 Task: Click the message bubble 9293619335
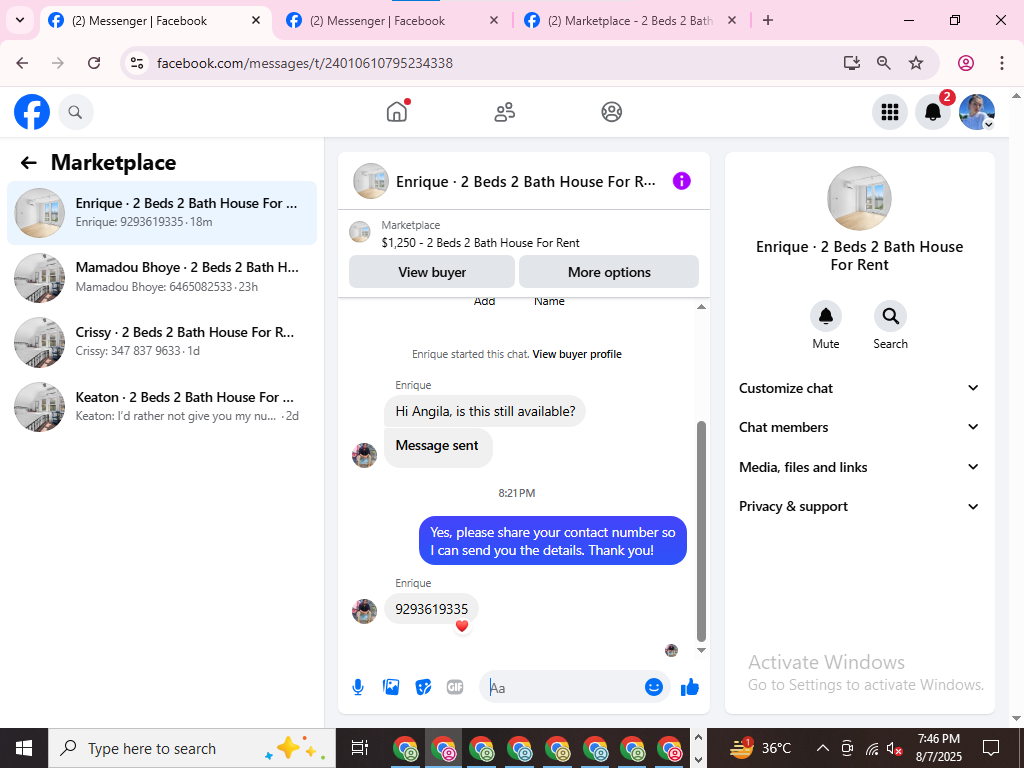point(431,609)
